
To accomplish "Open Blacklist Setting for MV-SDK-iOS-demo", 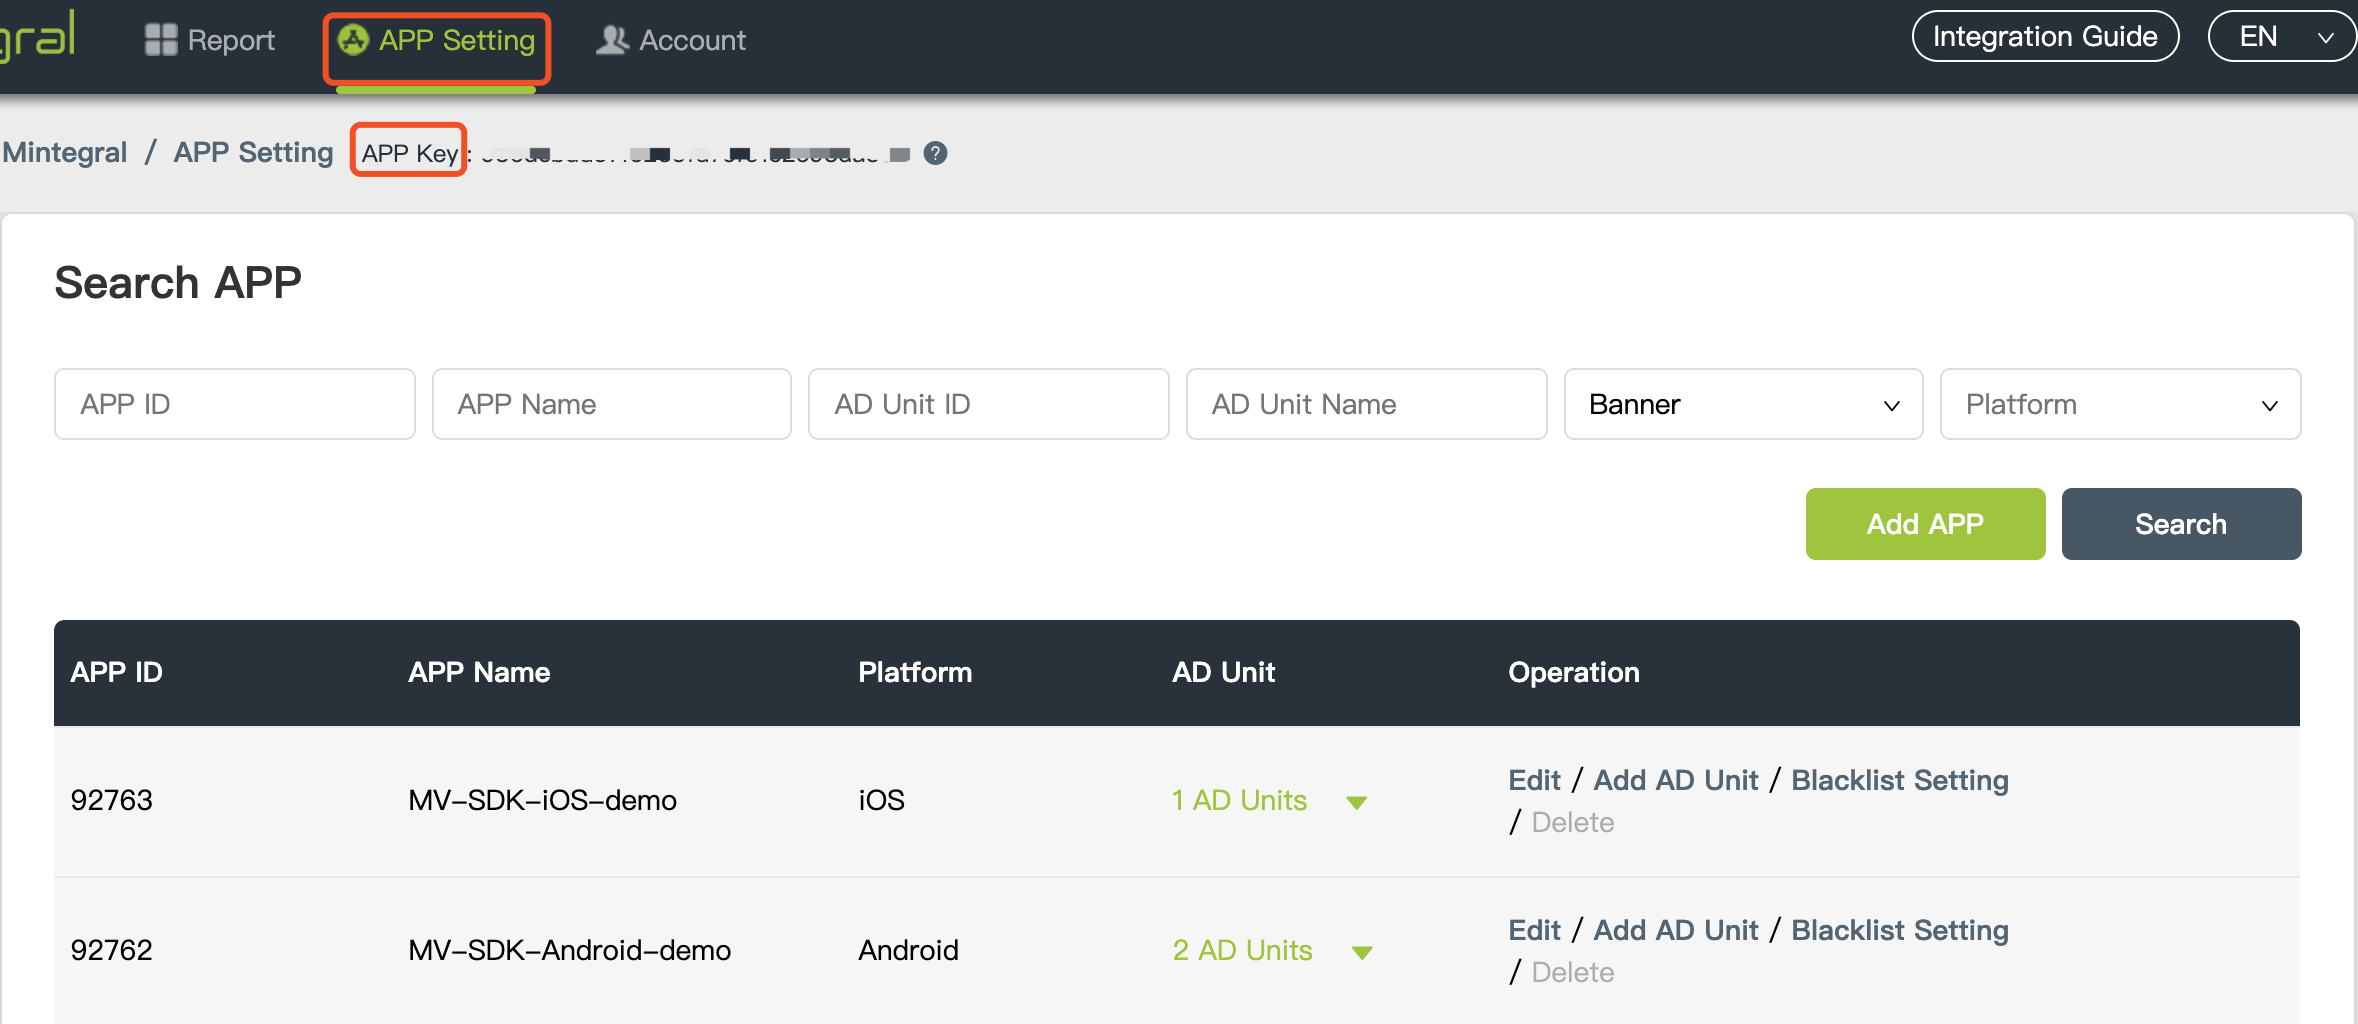I will pos(1899,780).
